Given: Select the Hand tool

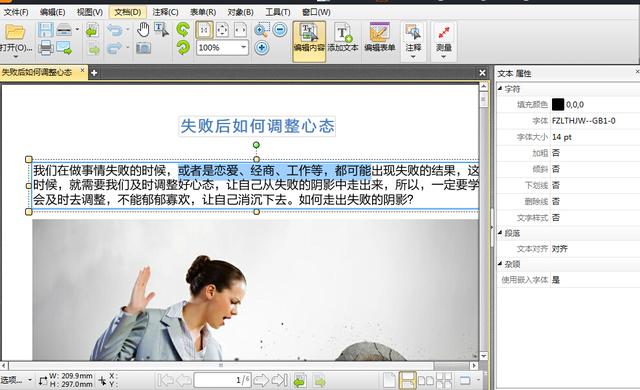Looking at the screenshot, I should coord(143,30).
